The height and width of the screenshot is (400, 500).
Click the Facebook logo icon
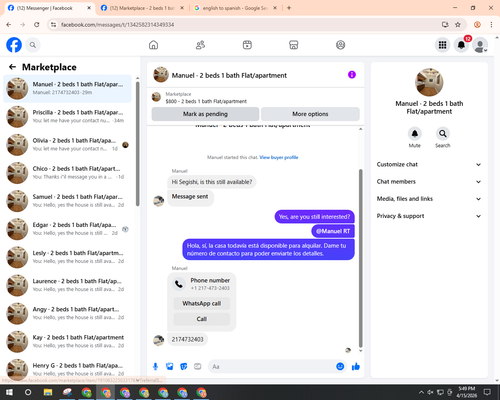click(x=14, y=45)
